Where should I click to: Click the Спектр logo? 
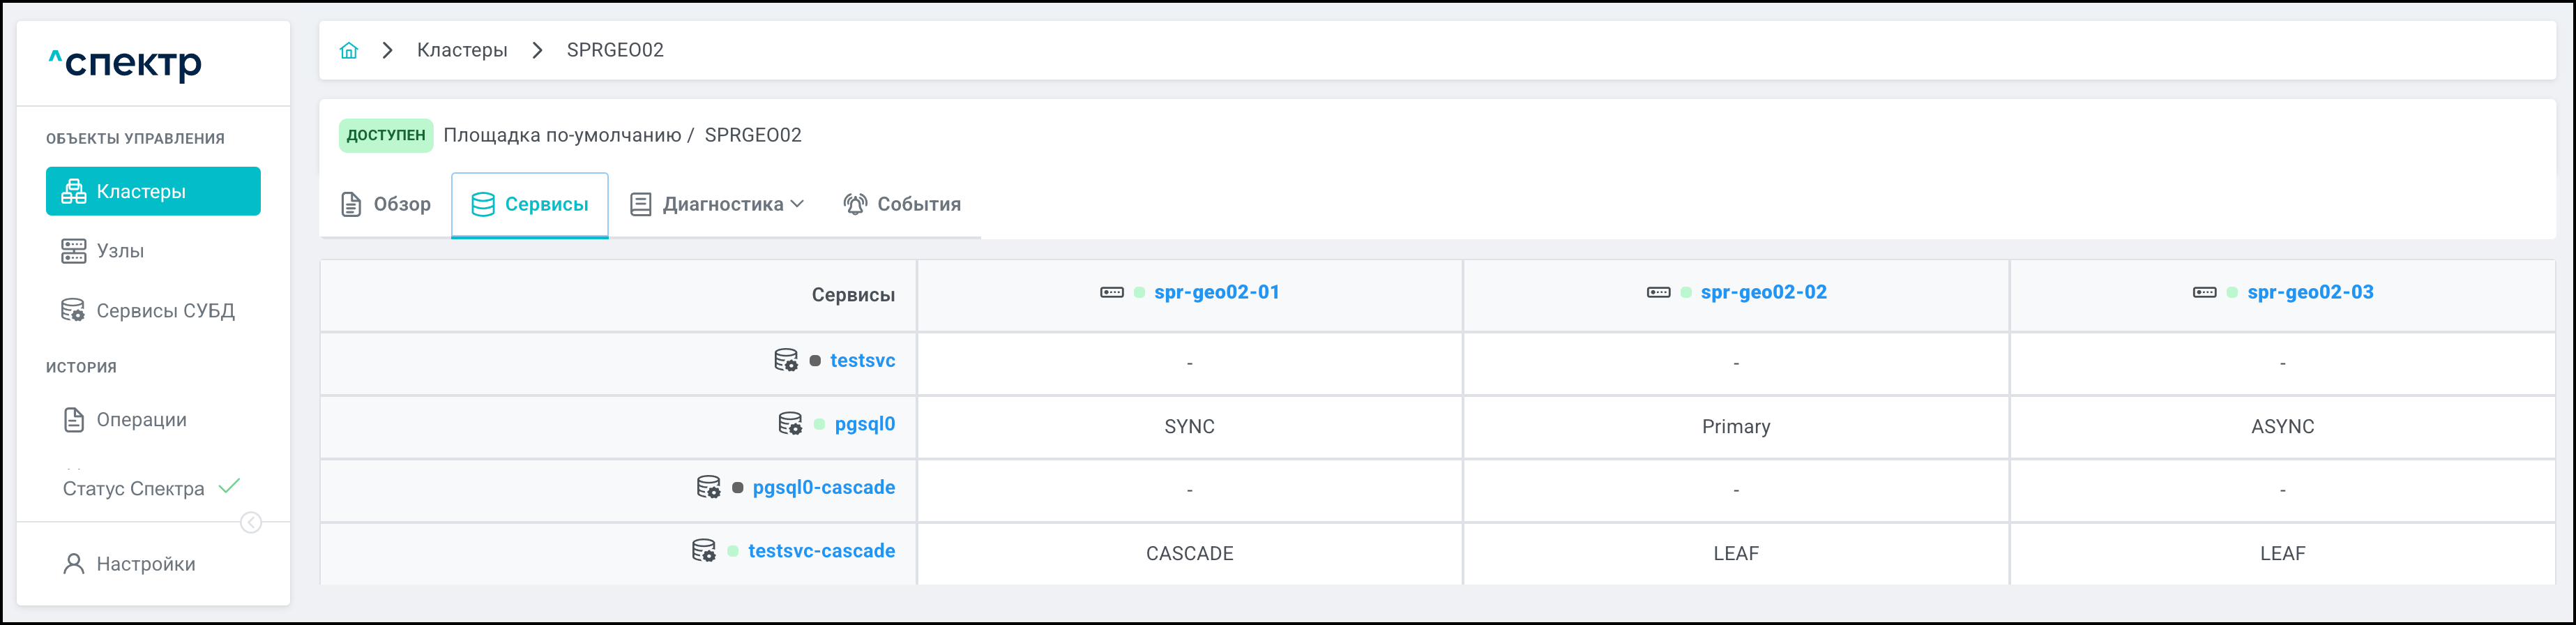126,64
